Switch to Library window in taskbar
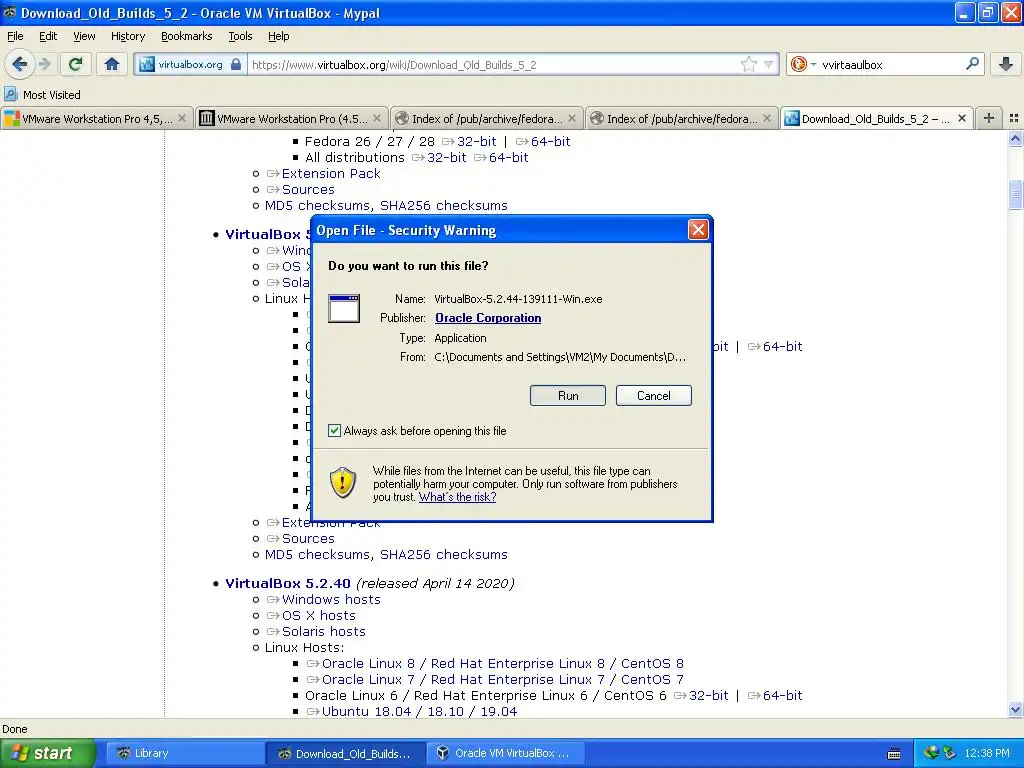 click(x=183, y=753)
